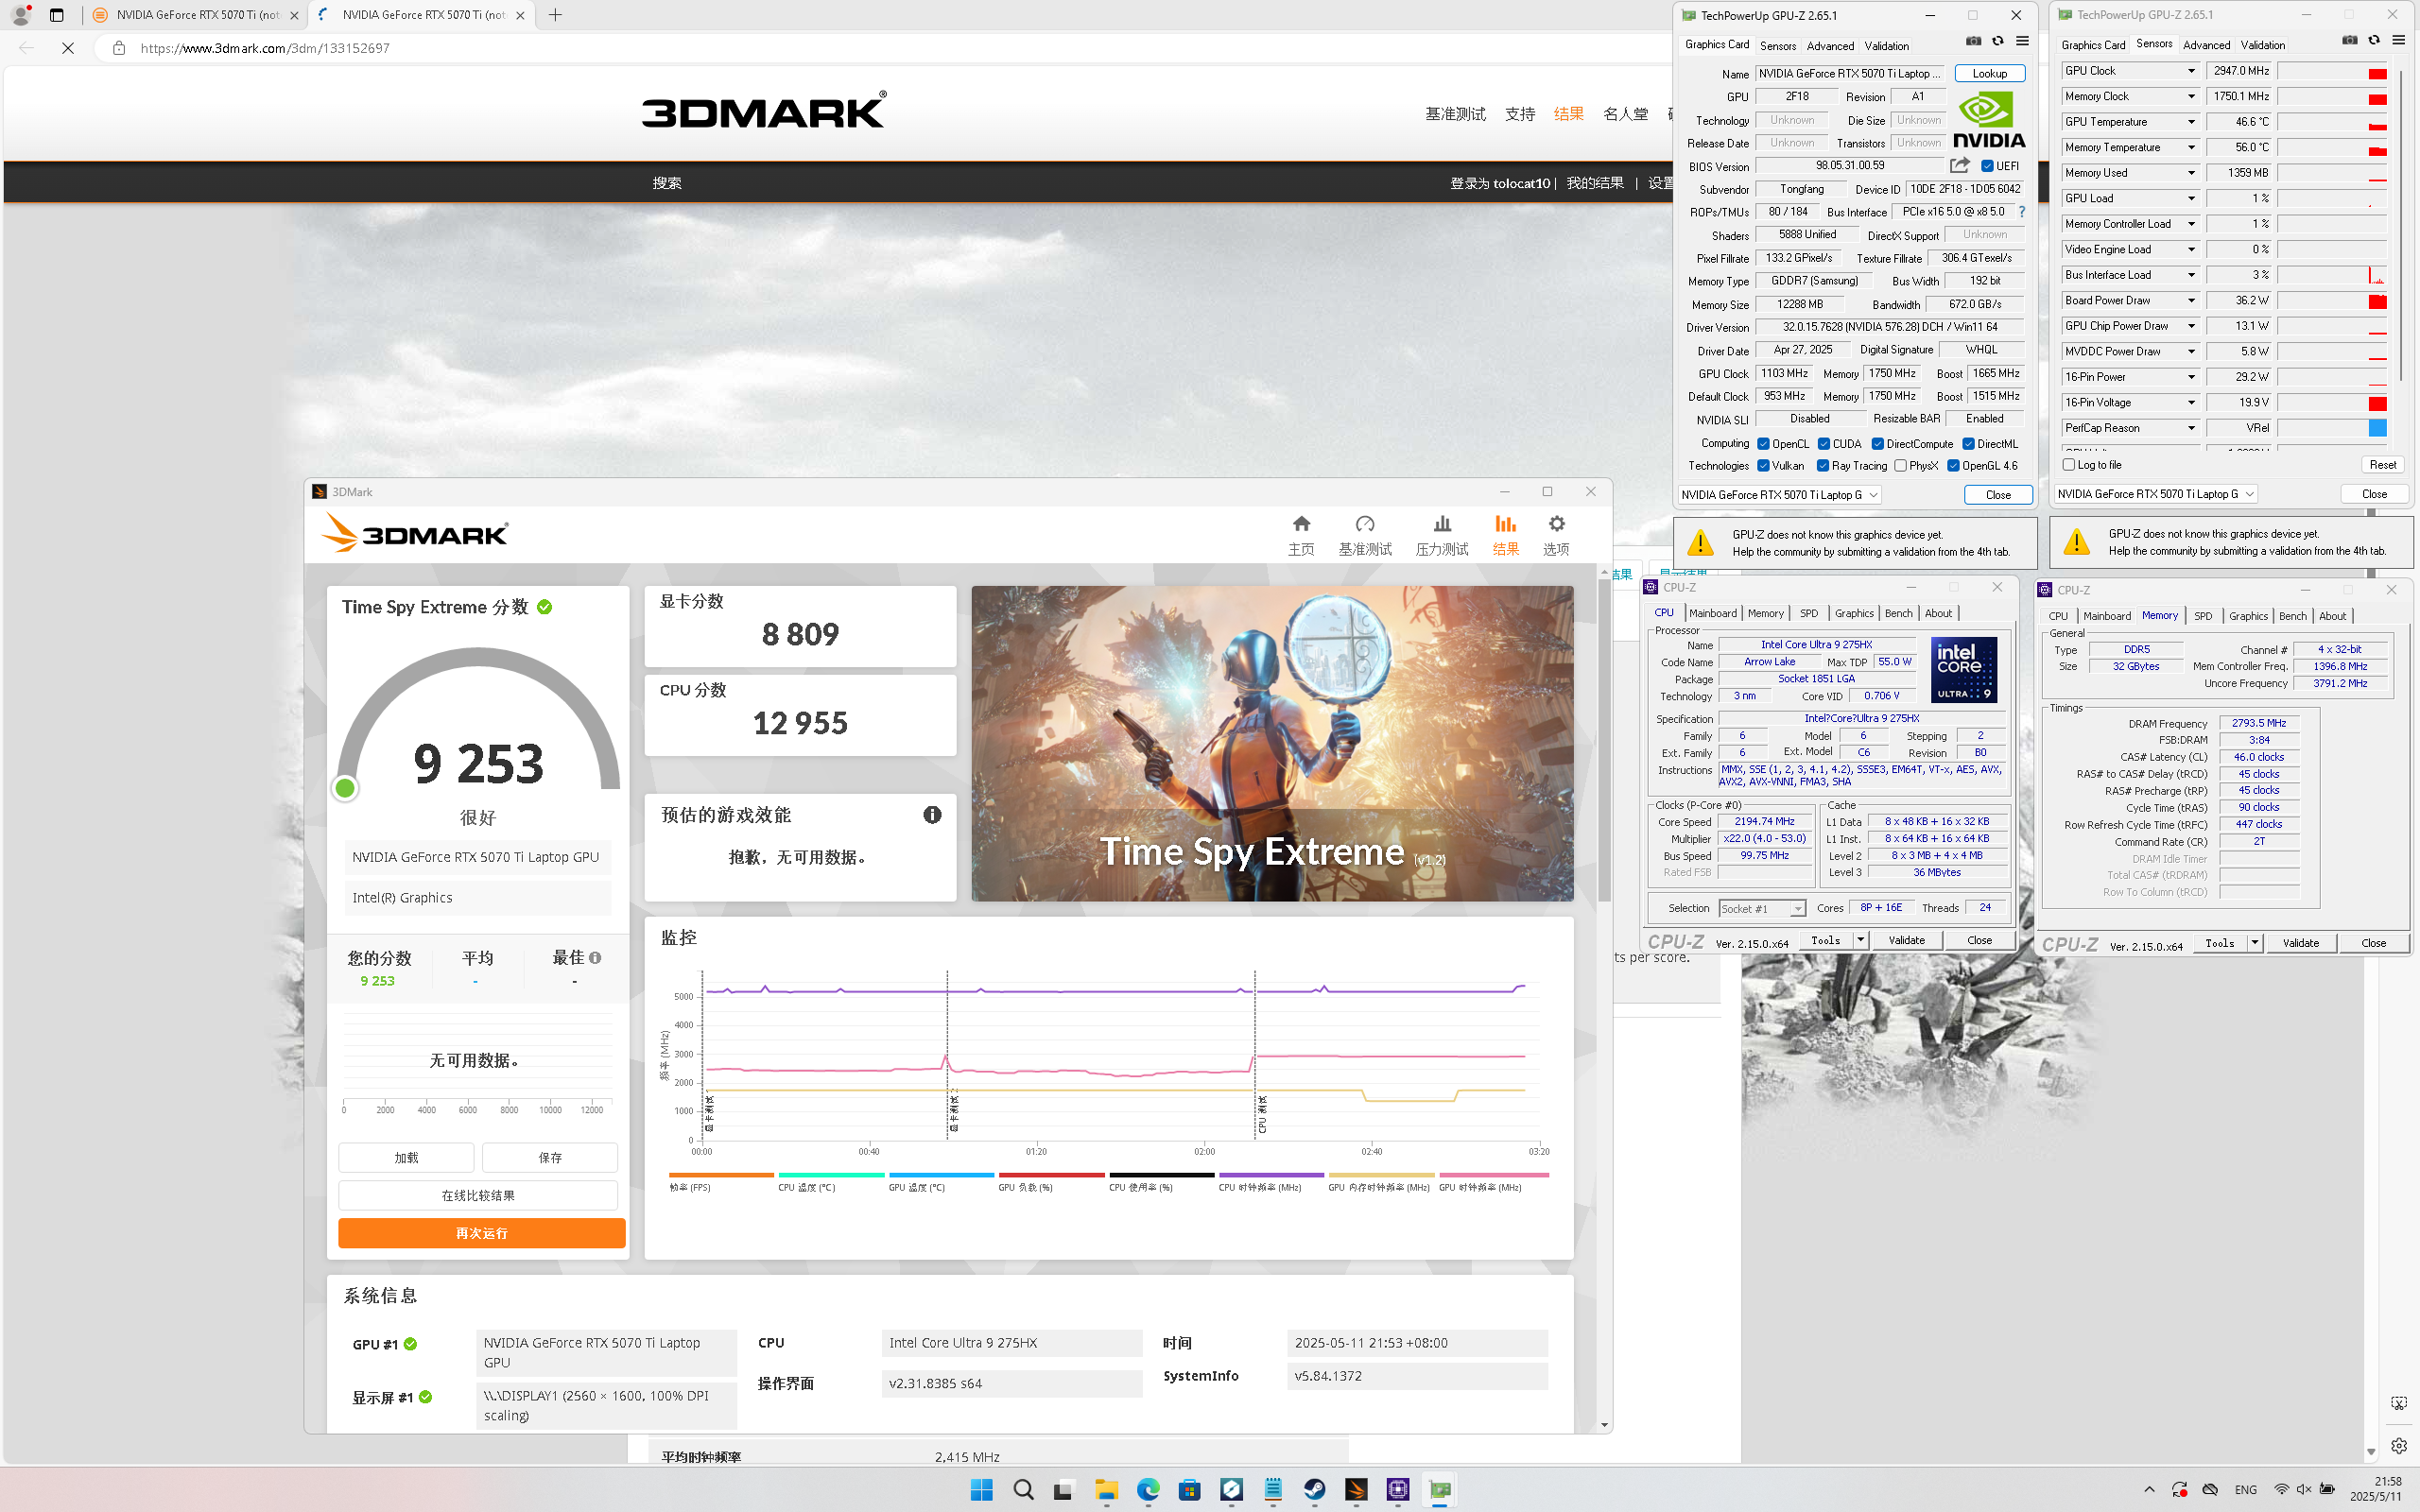Open SPD tab in CPU-Z Memory window
Screen dimensions: 2420x1512
point(2203,616)
